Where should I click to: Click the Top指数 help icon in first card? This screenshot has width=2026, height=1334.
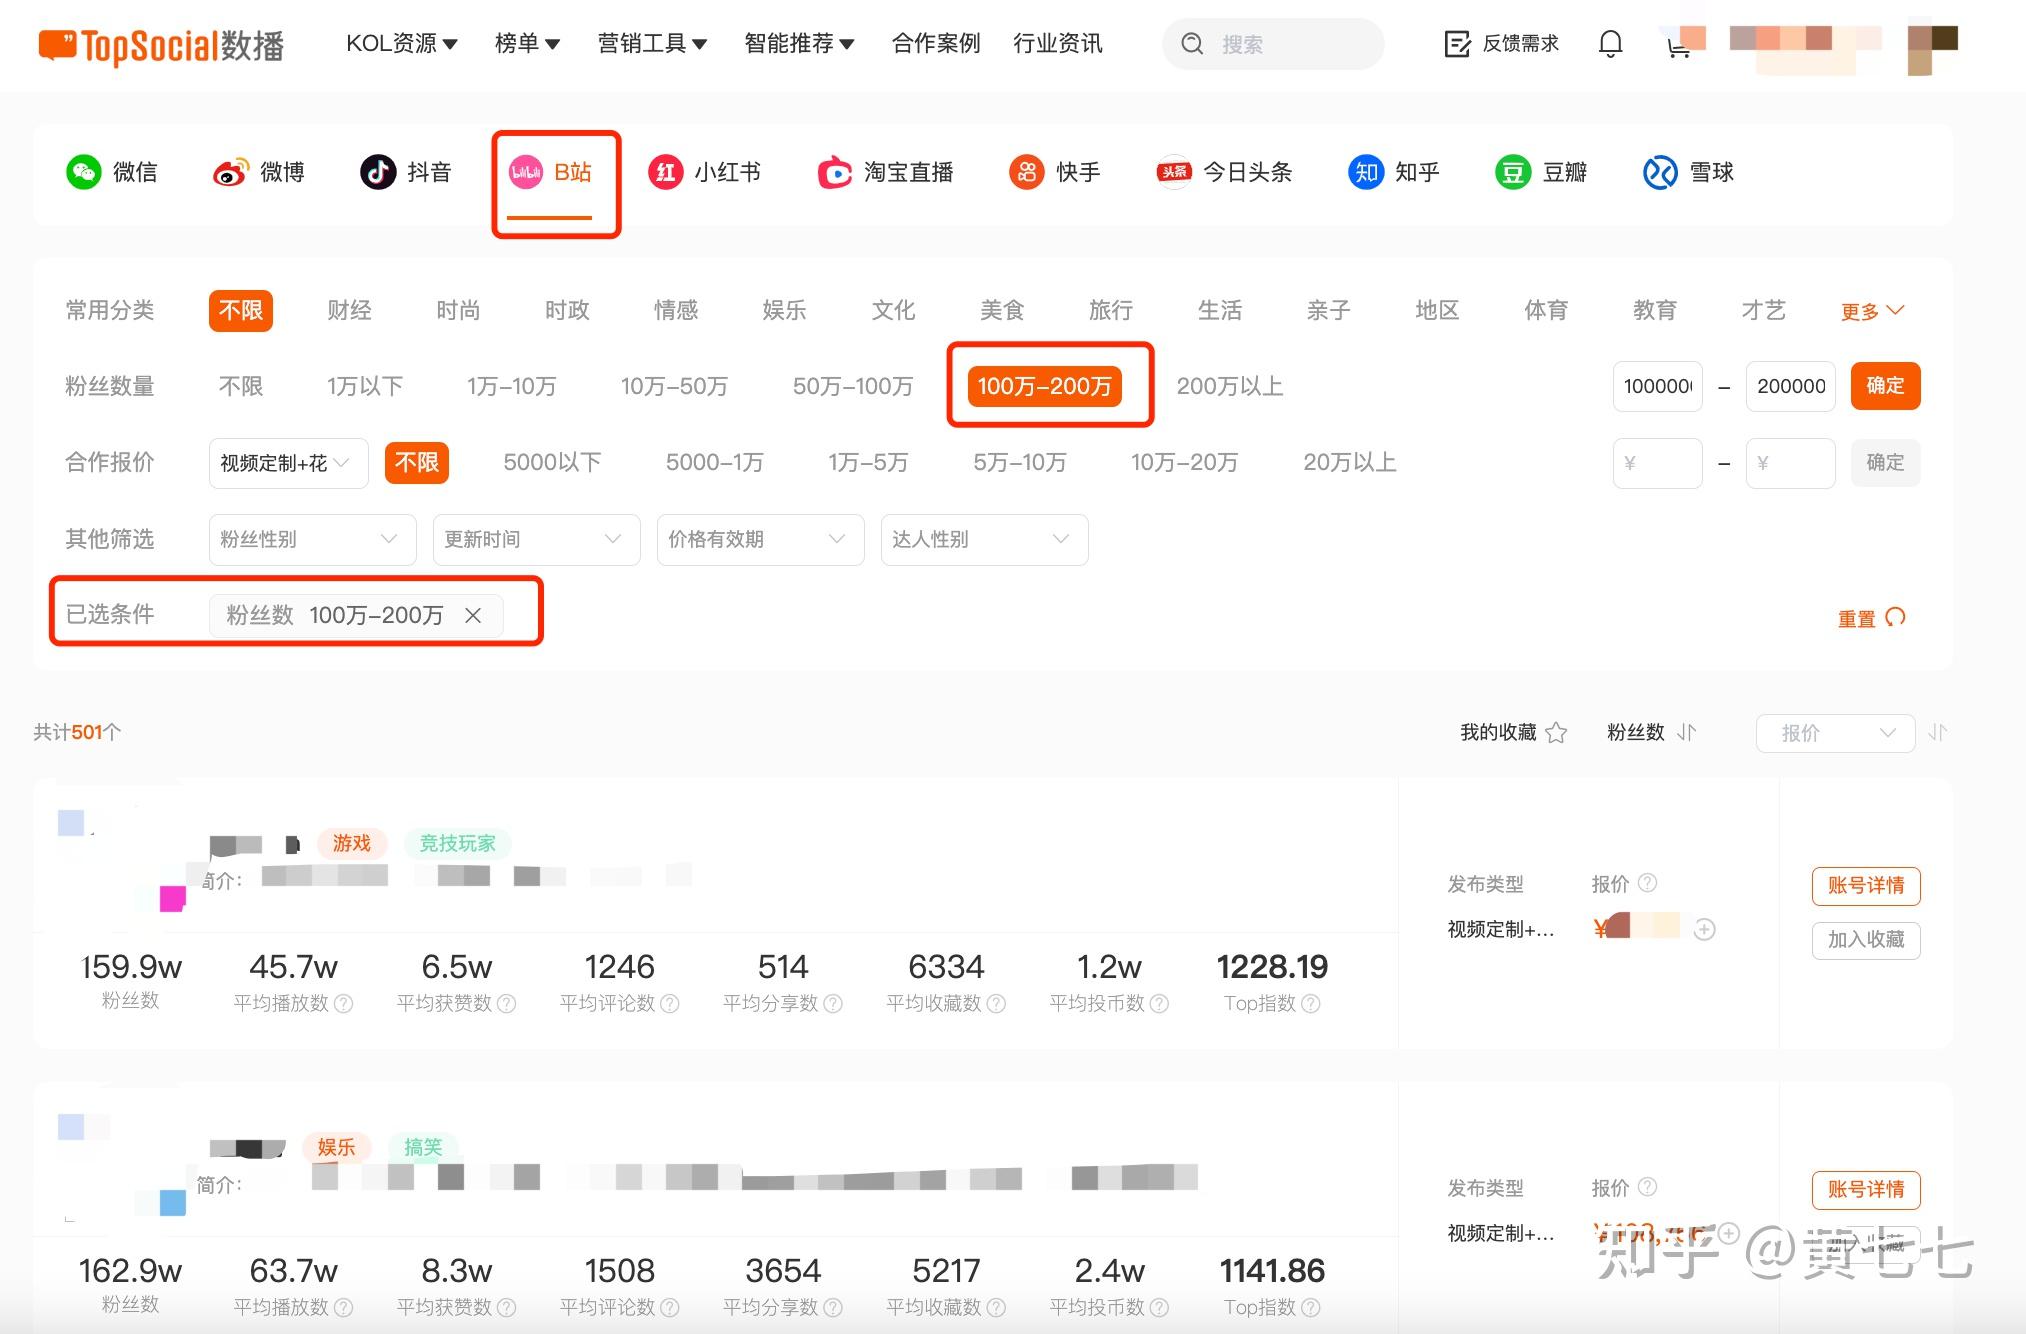tap(1311, 1003)
